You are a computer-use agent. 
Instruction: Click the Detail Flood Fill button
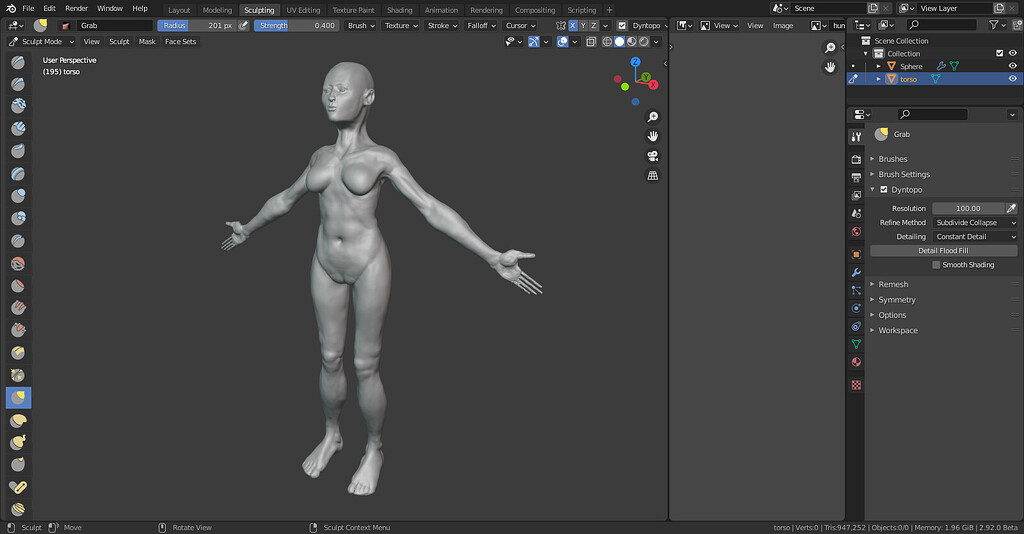[x=943, y=251]
